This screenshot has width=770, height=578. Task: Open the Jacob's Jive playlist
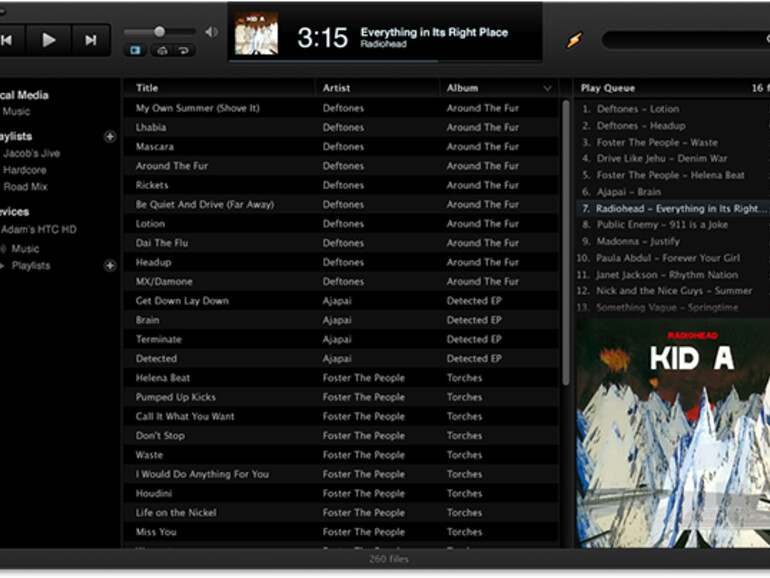(31, 153)
